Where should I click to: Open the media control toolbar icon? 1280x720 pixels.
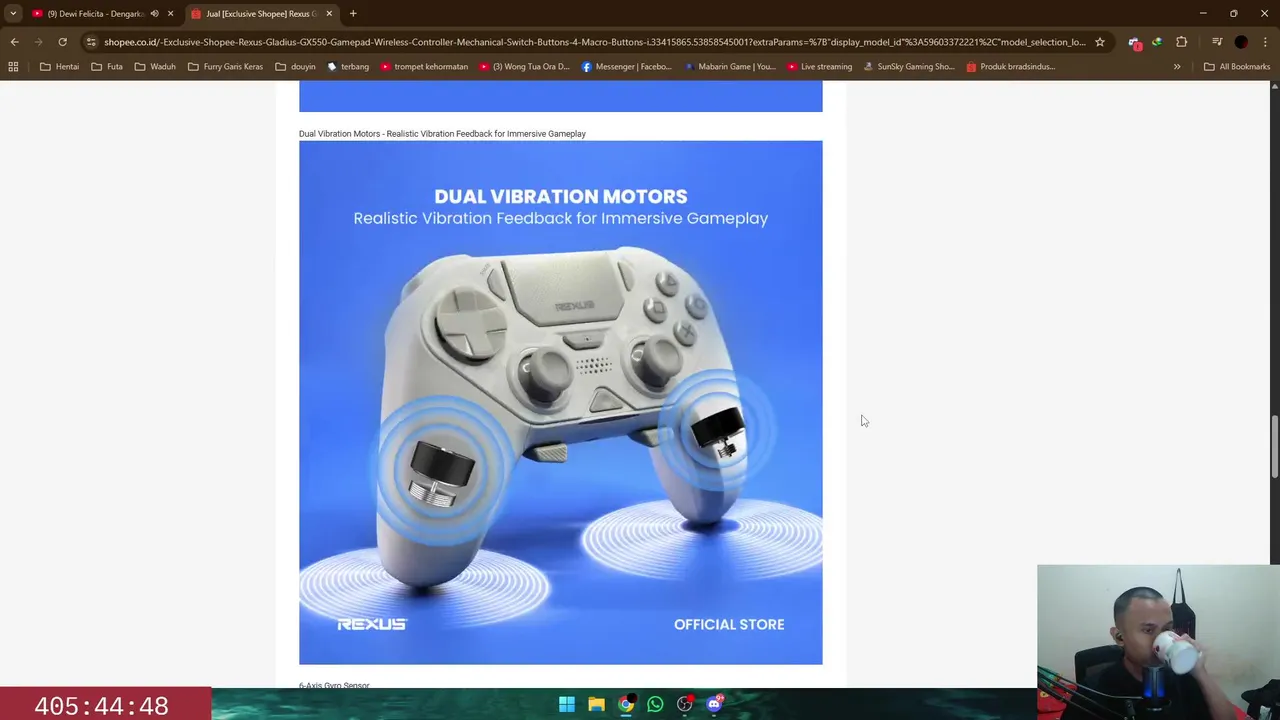pos(1217,42)
